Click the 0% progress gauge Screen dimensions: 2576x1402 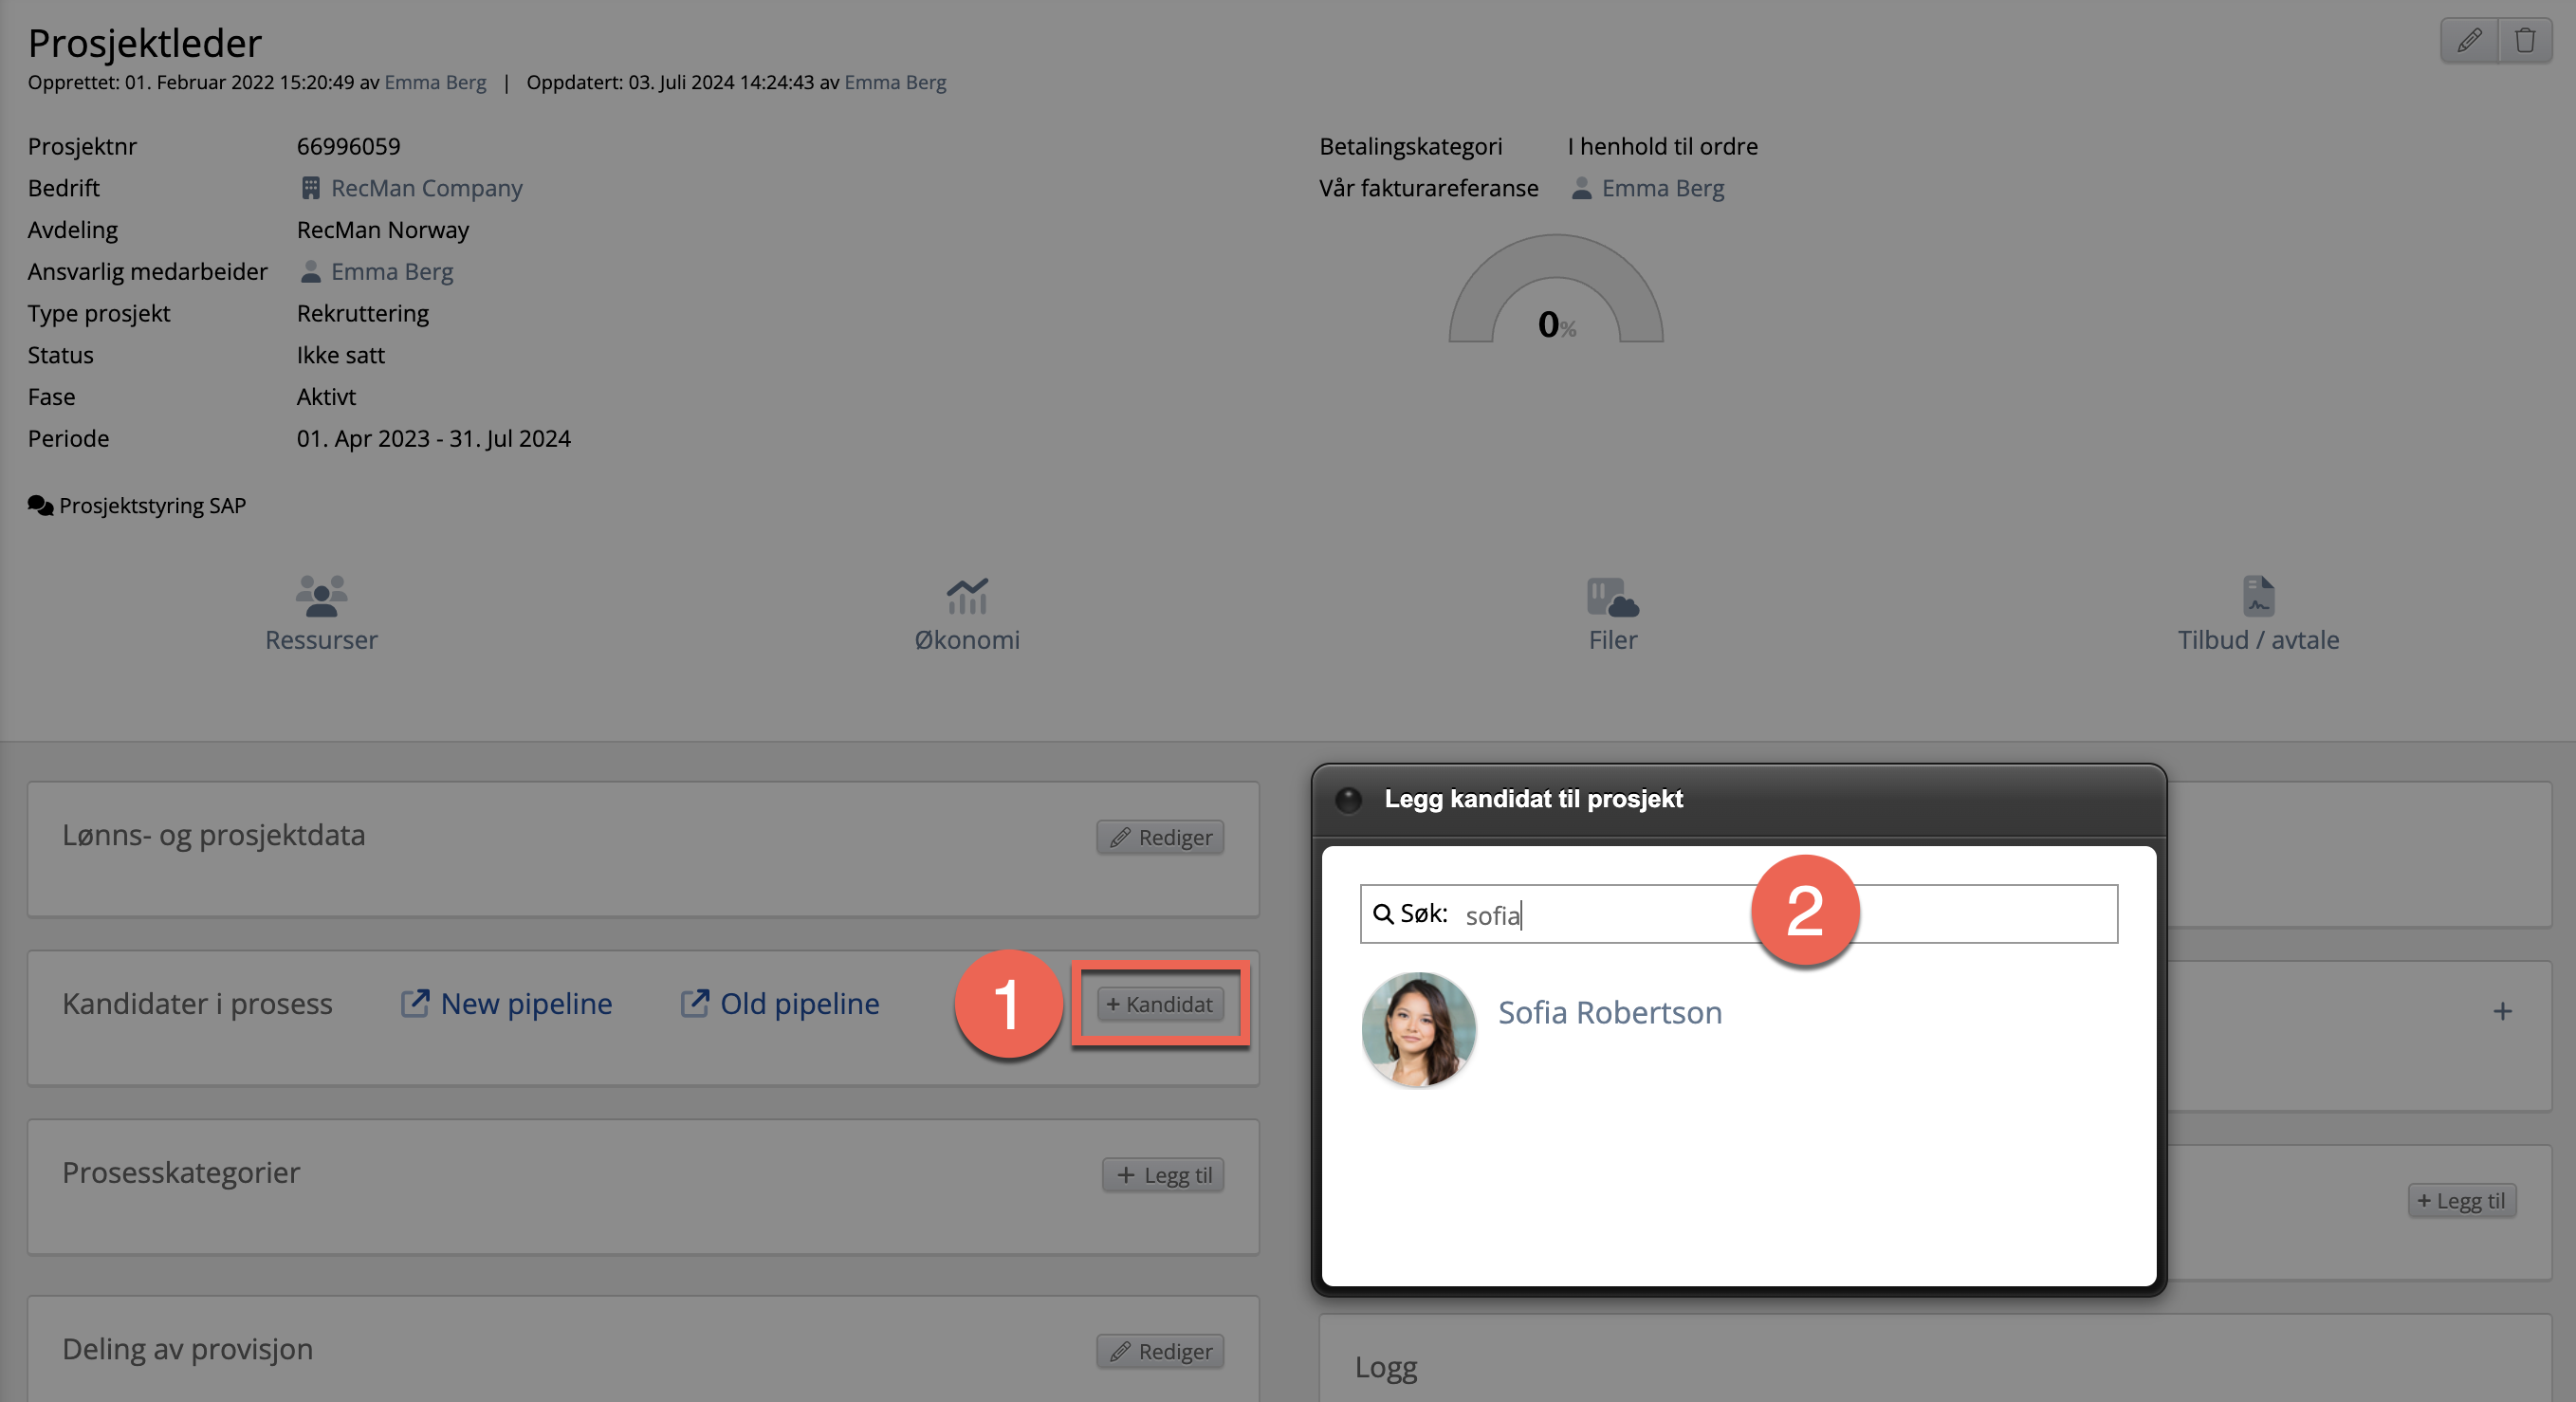coord(1556,298)
